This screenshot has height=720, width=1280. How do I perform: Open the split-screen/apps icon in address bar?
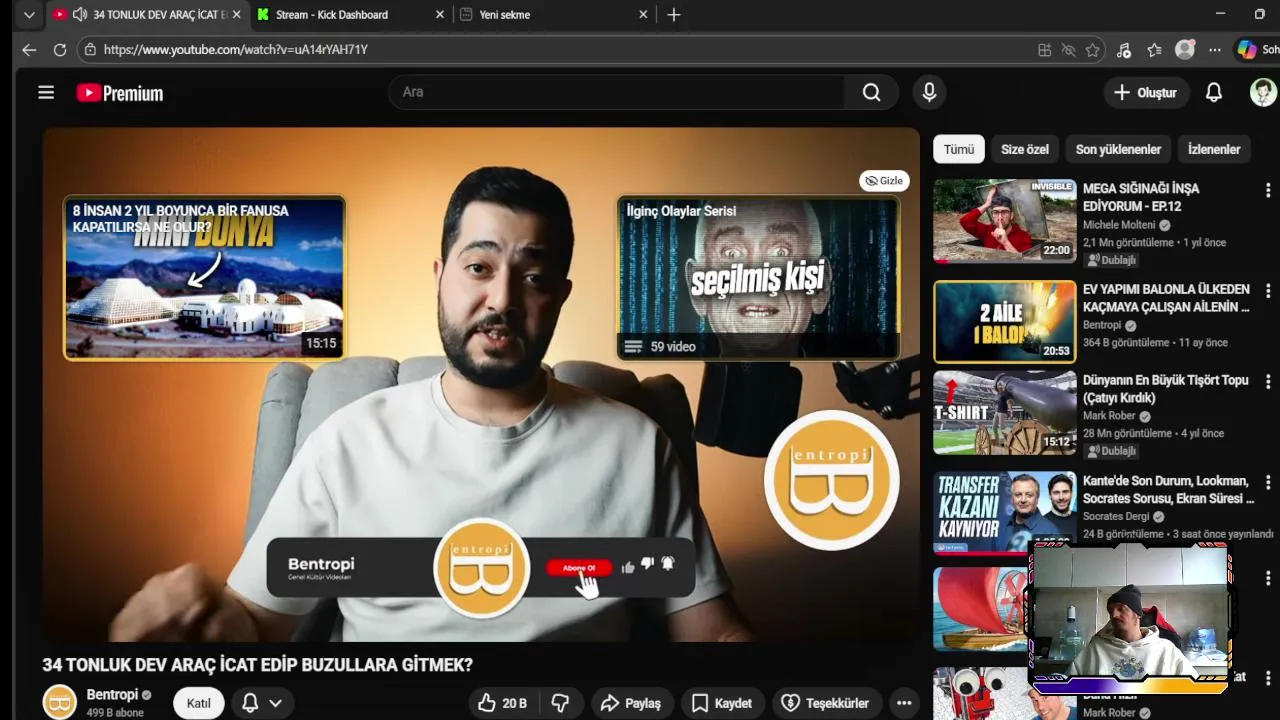pyautogui.click(x=1044, y=50)
